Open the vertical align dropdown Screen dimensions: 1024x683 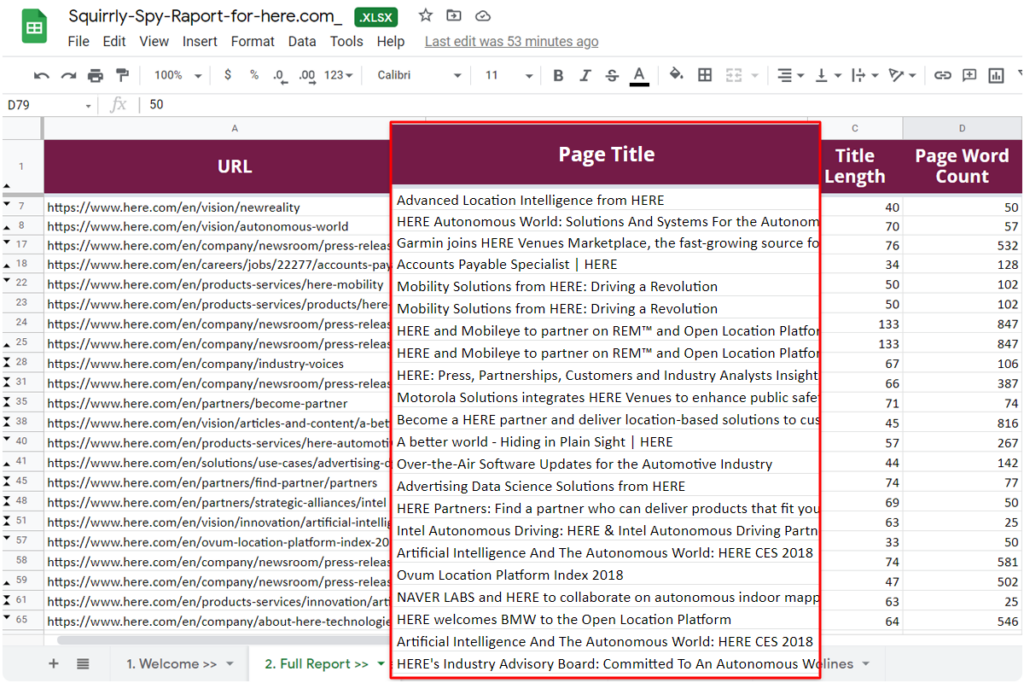tap(827, 76)
